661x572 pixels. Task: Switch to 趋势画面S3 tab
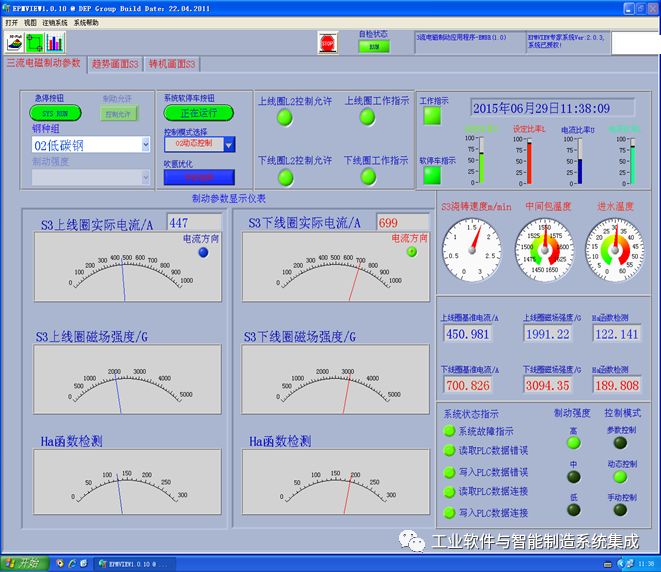point(115,64)
